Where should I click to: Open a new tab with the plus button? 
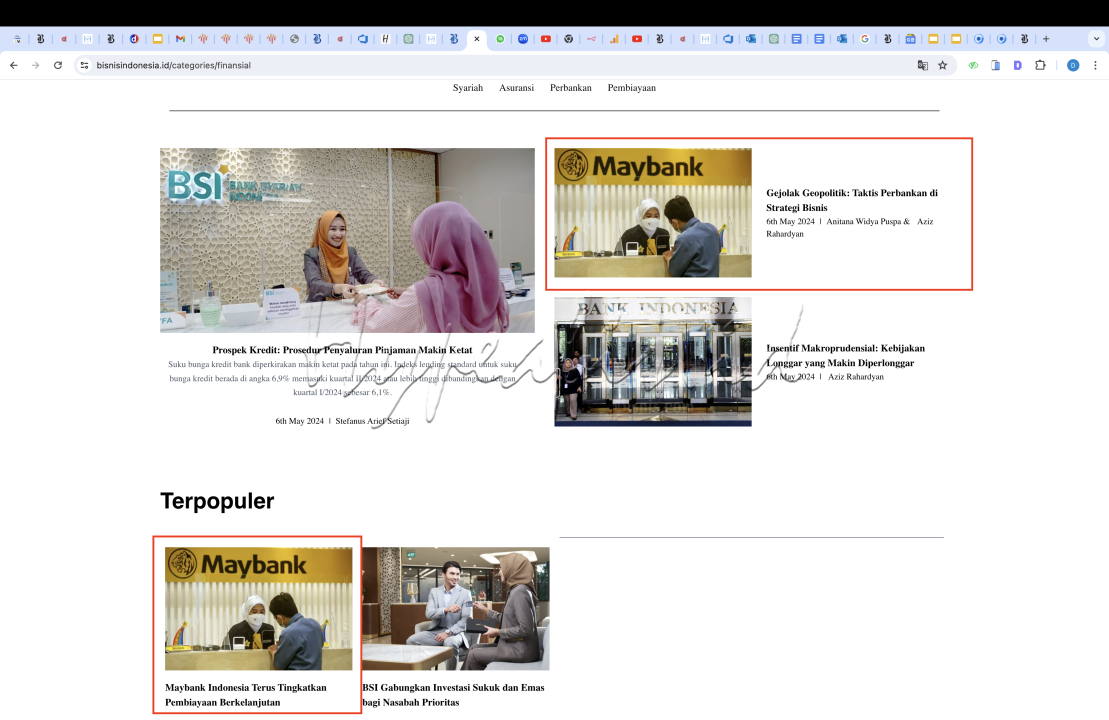click(x=1046, y=39)
